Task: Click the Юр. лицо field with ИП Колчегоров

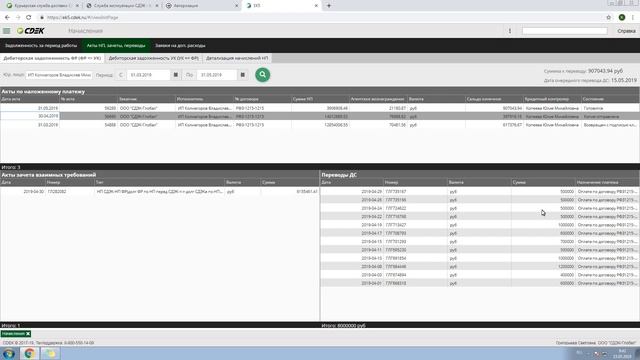Action: pyautogui.click(x=59, y=75)
